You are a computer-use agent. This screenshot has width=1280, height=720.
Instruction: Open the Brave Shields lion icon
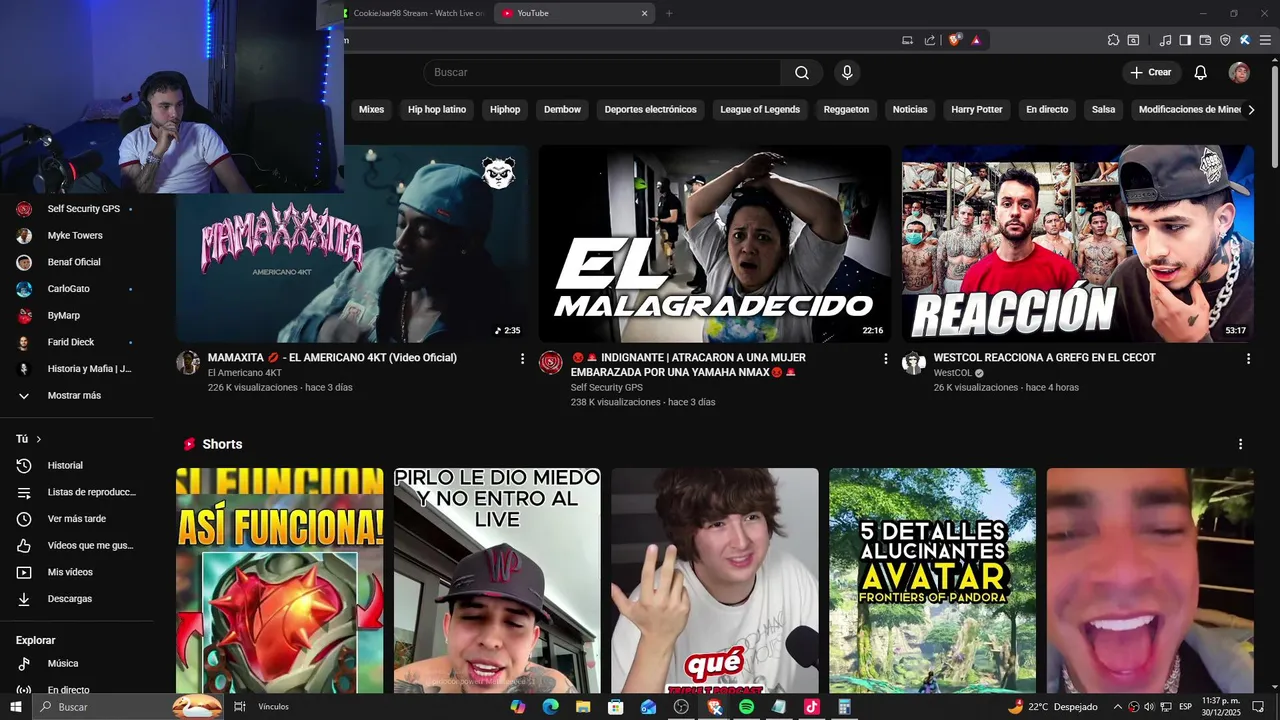tap(955, 40)
